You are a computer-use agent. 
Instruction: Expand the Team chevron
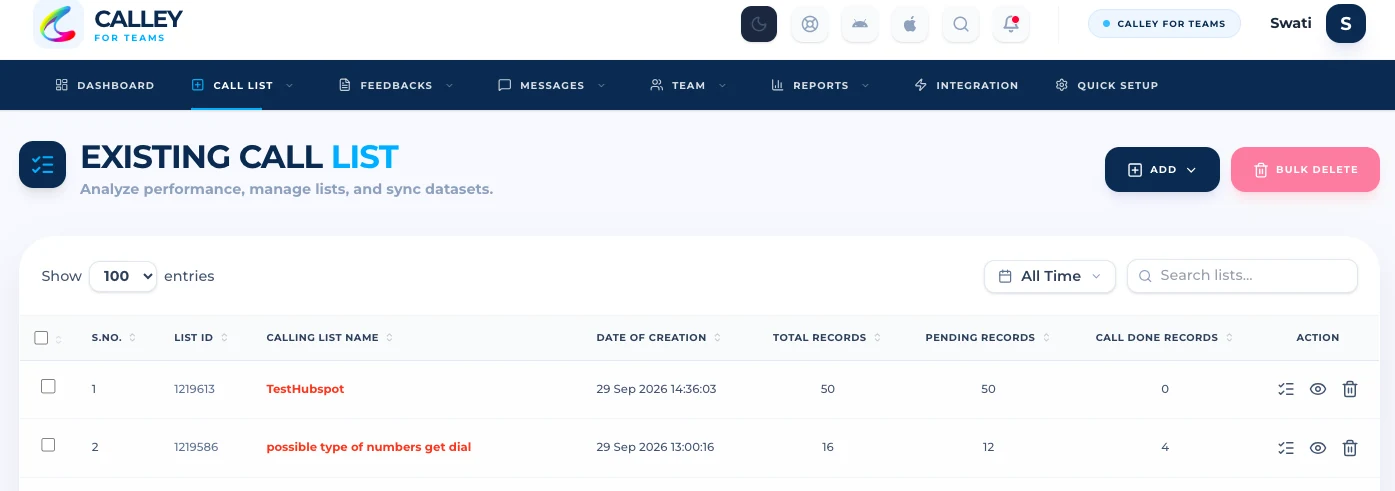click(722, 85)
